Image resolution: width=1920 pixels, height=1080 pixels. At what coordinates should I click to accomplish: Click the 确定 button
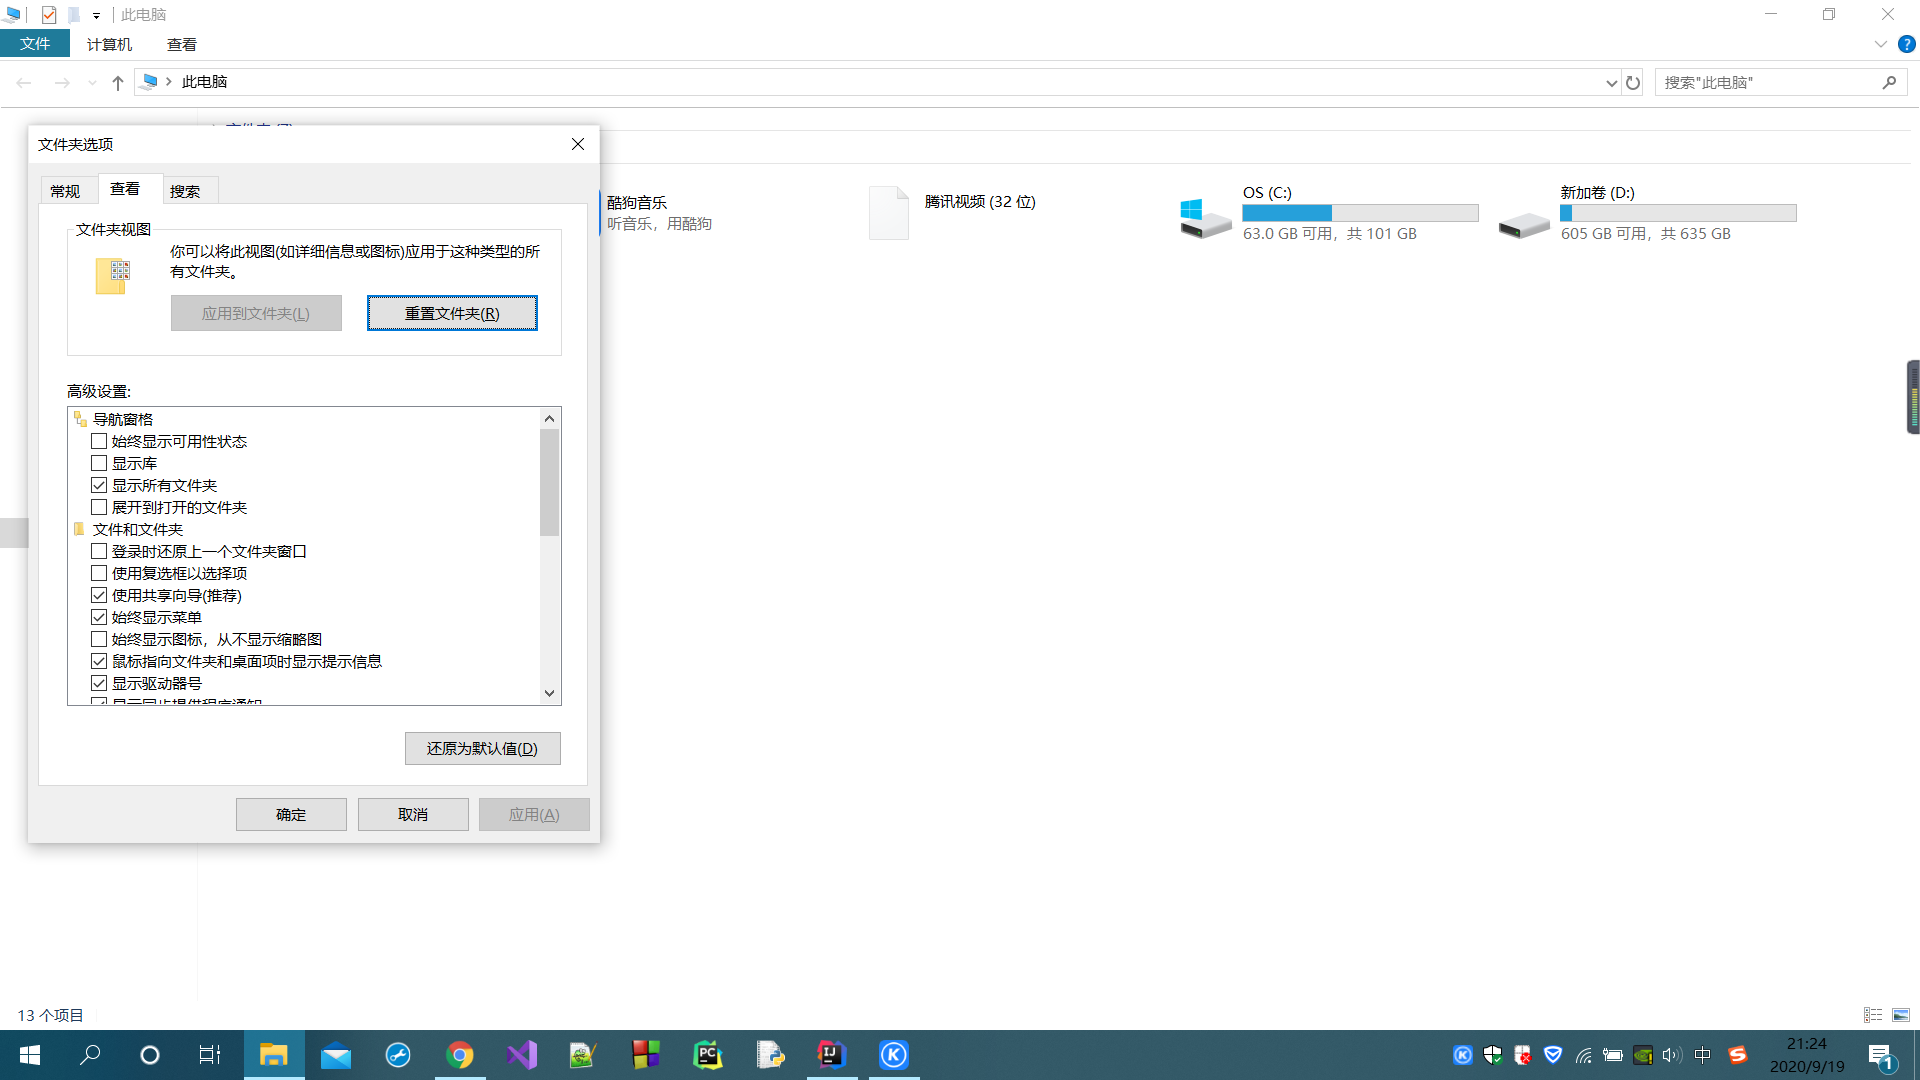pyautogui.click(x=291, y=815)
